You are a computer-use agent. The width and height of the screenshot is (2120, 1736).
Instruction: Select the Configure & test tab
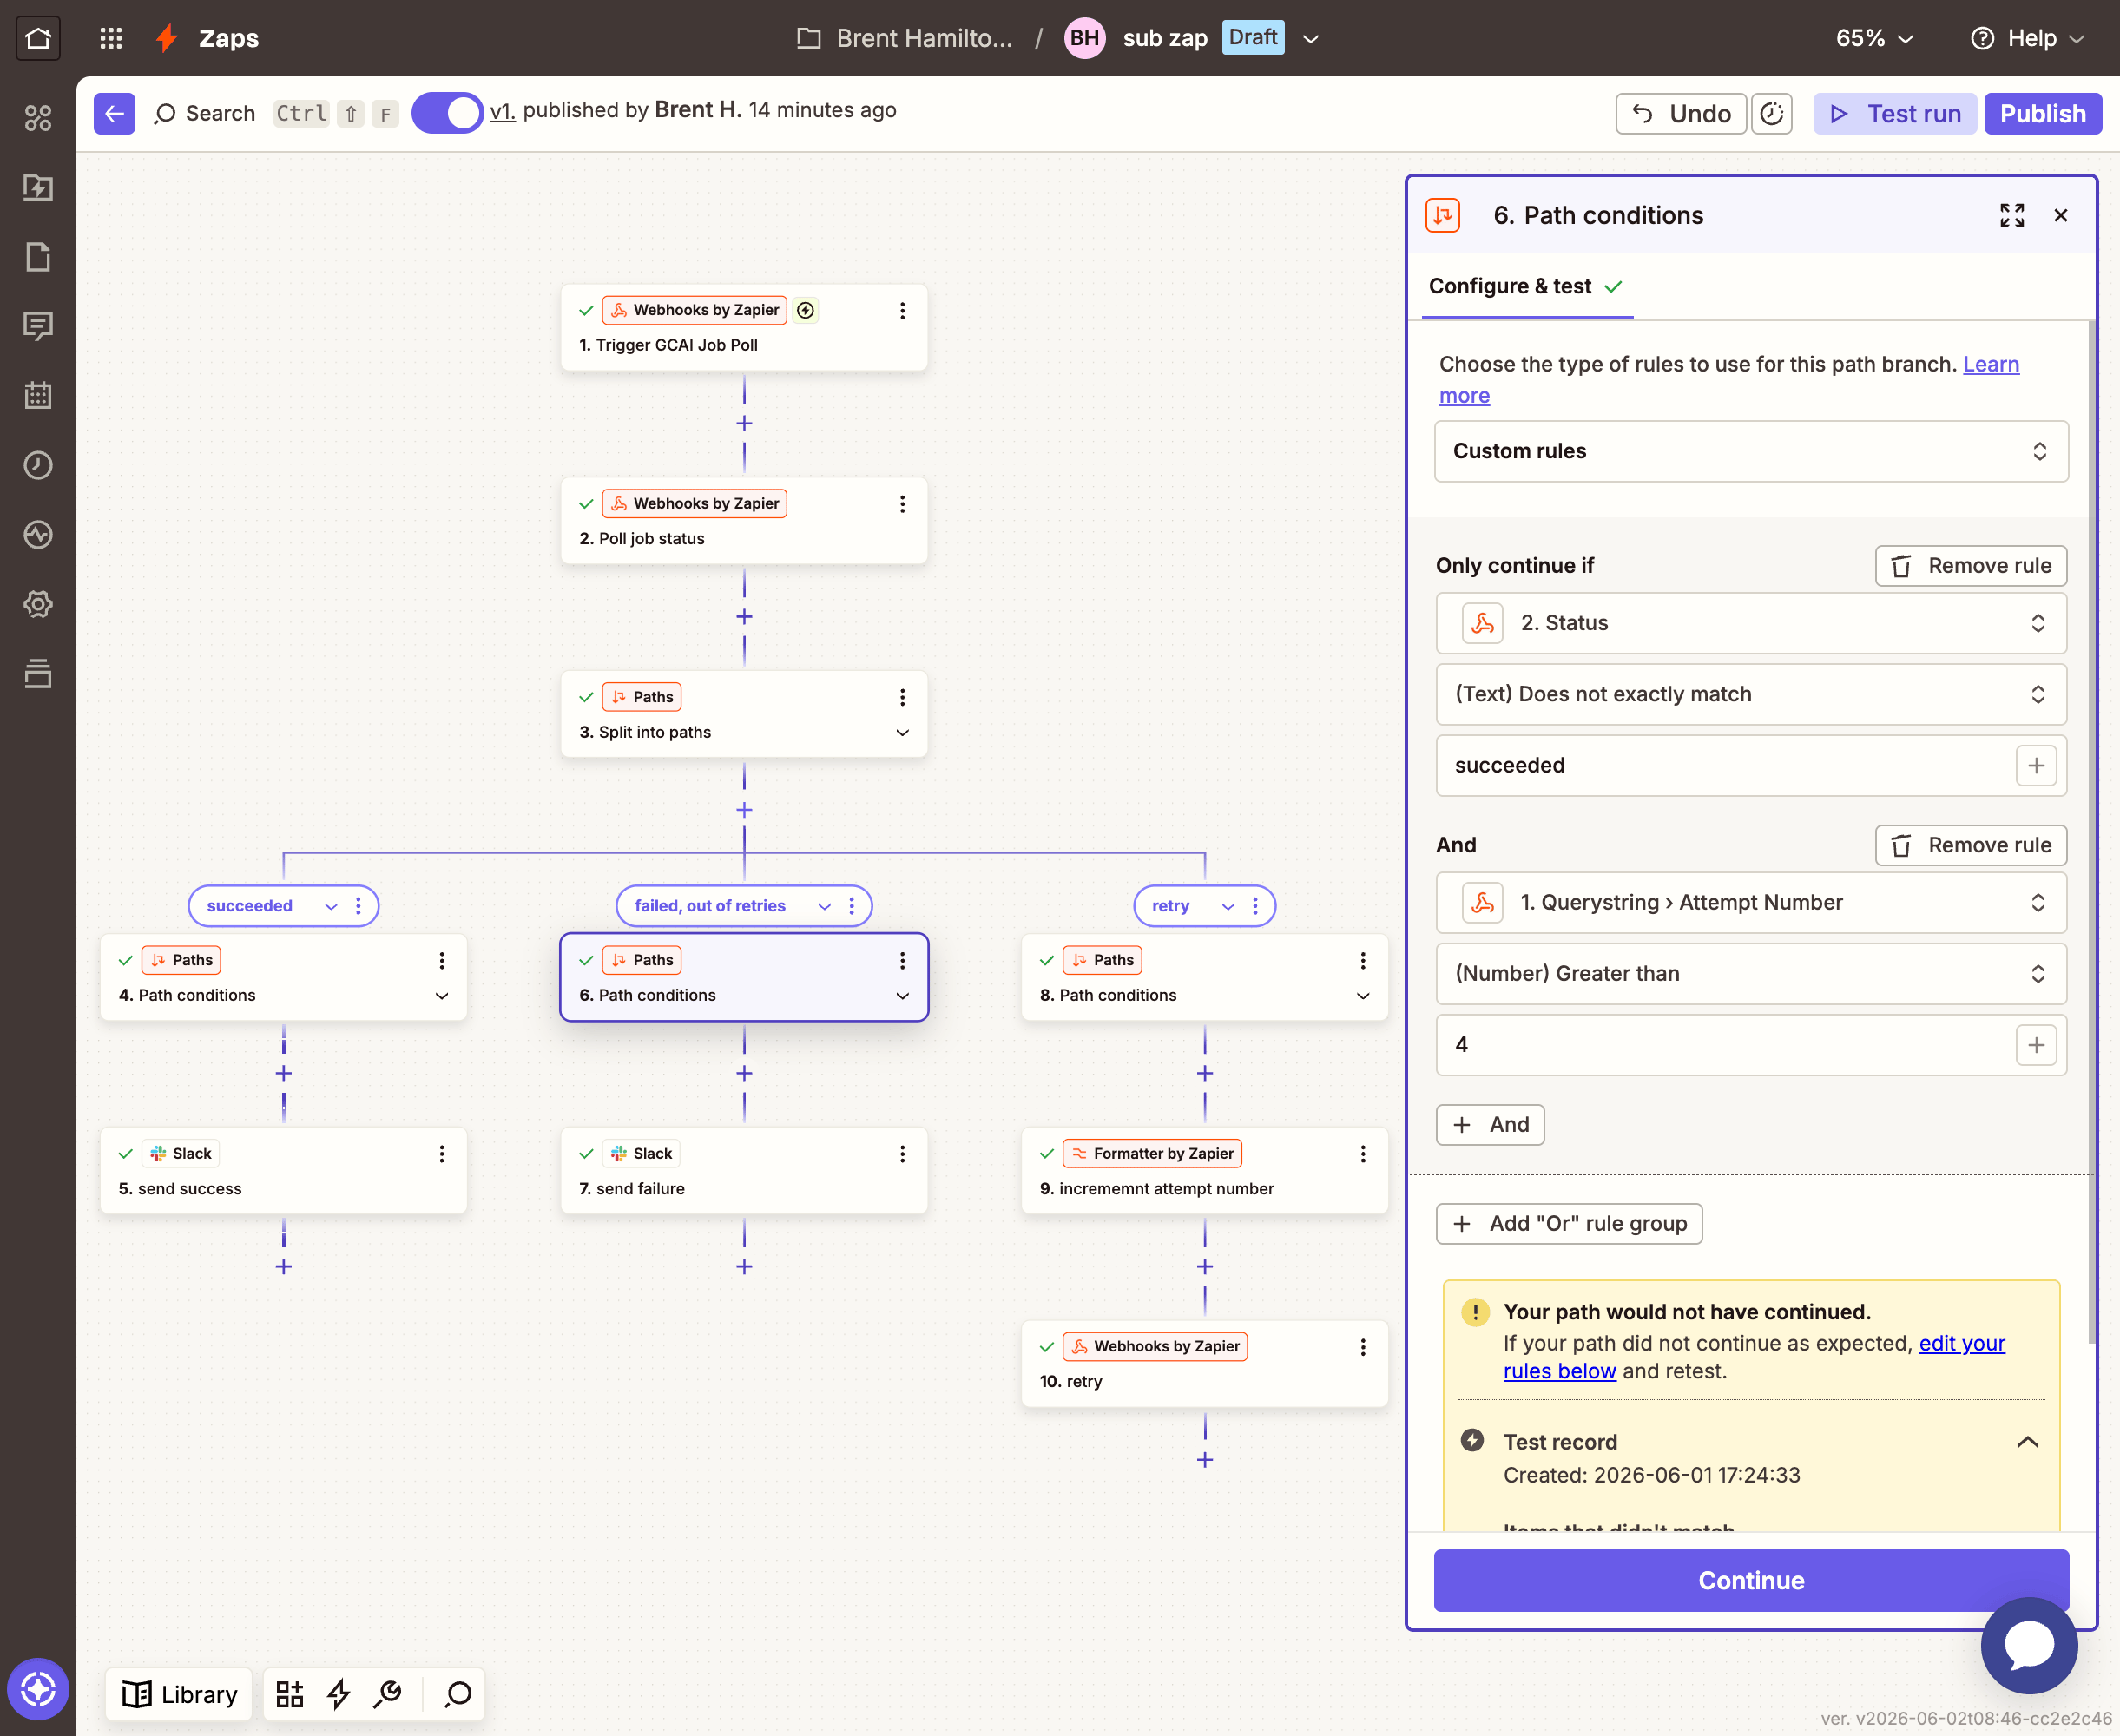click(1525, 287)
